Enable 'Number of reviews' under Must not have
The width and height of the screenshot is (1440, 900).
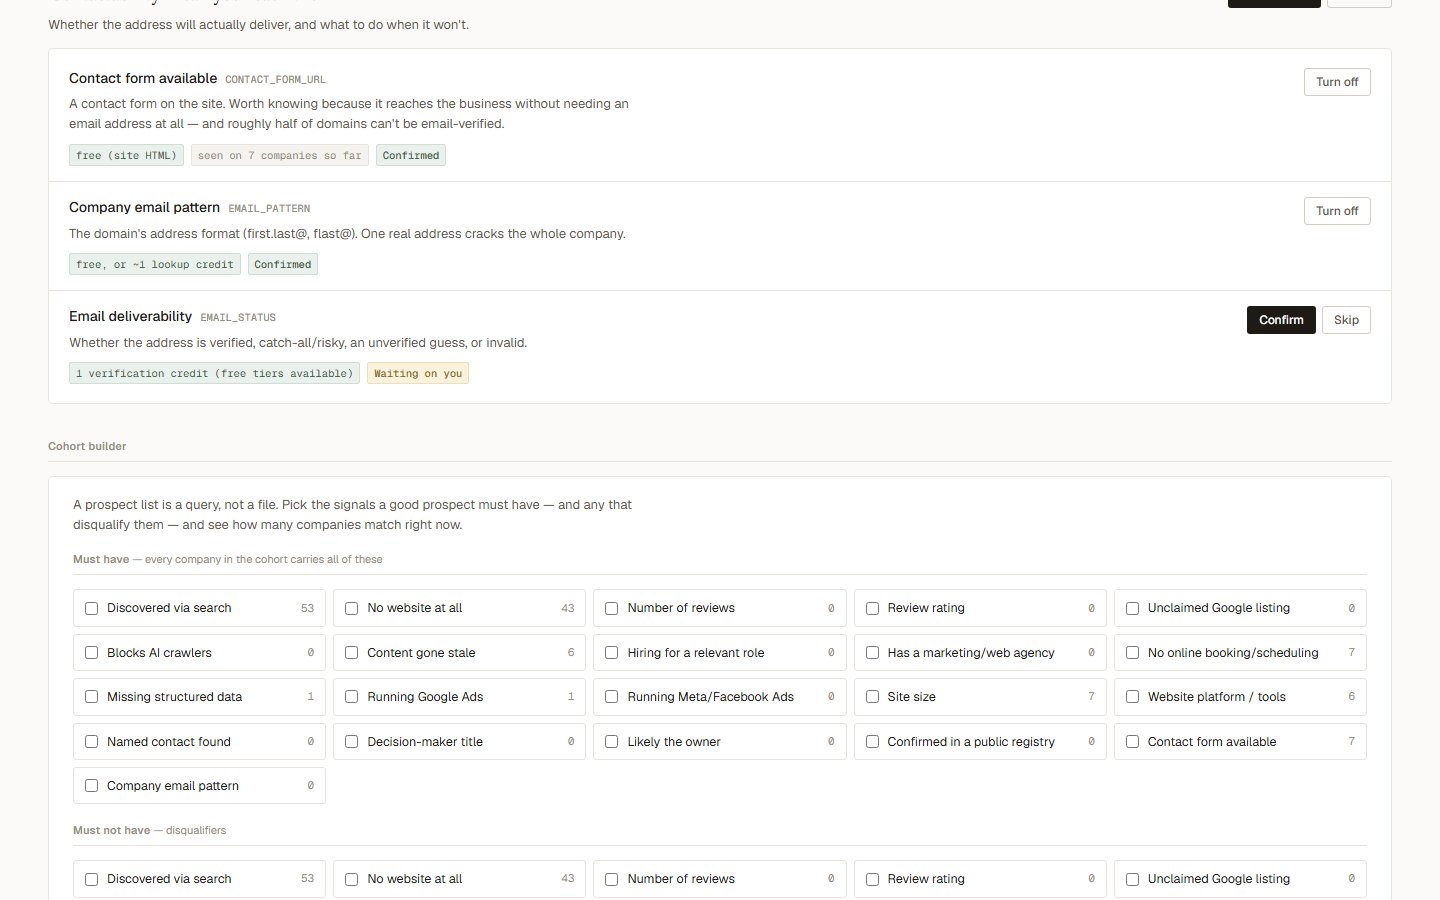(x=612, y=879)
